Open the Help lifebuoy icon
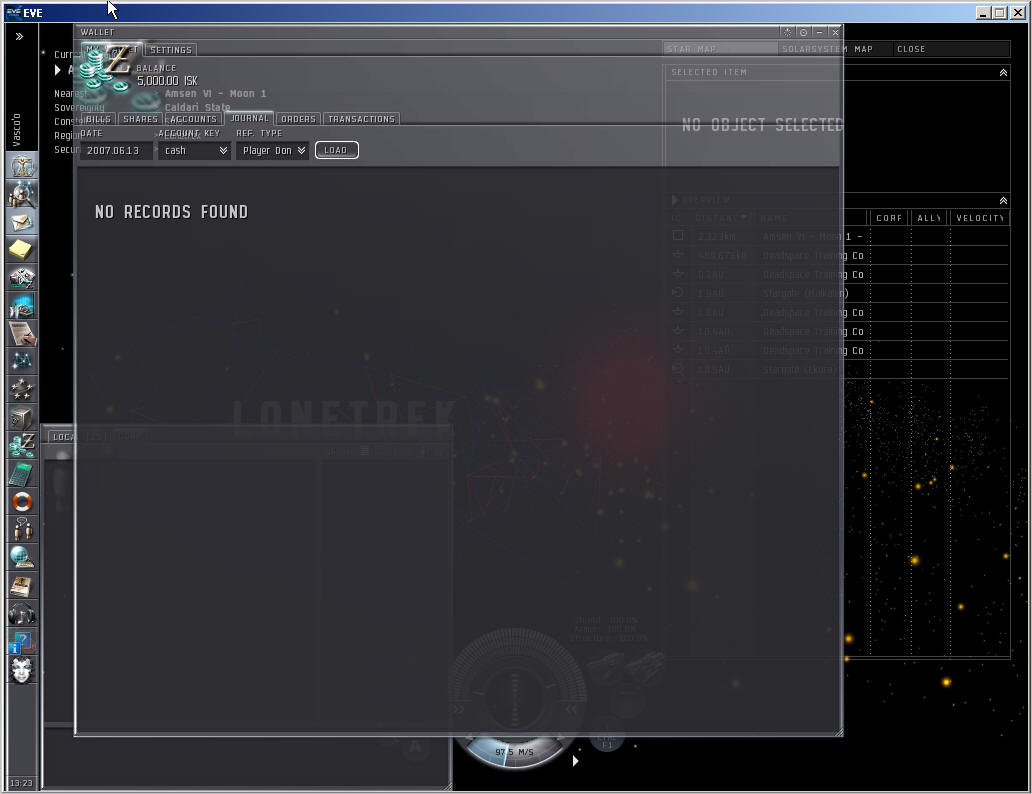 [x=22, y=502]
